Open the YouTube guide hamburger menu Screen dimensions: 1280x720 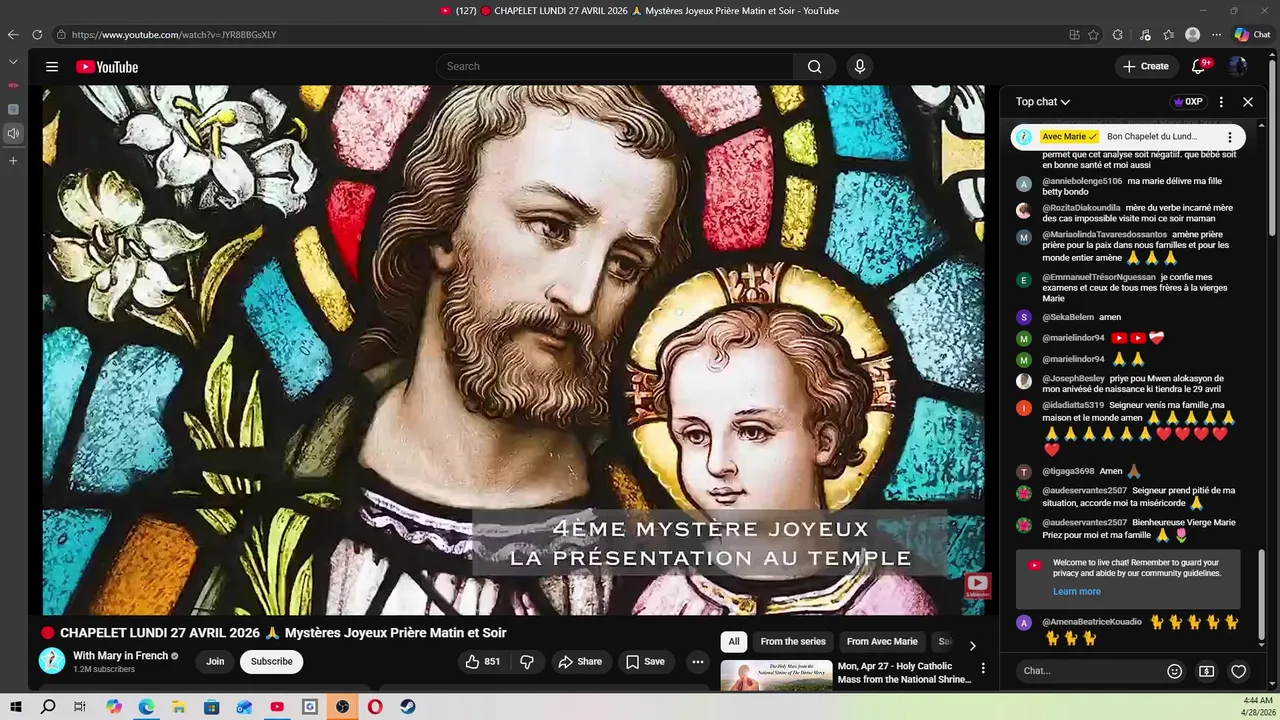click(51, 67)
